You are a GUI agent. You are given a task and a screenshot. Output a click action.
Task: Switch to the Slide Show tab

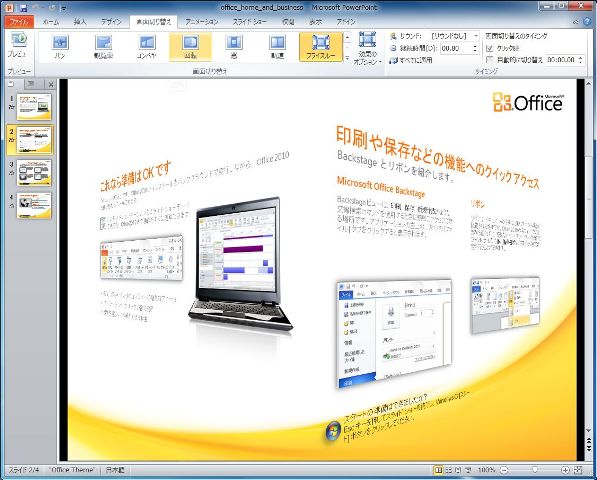click(x=250, y=22)
